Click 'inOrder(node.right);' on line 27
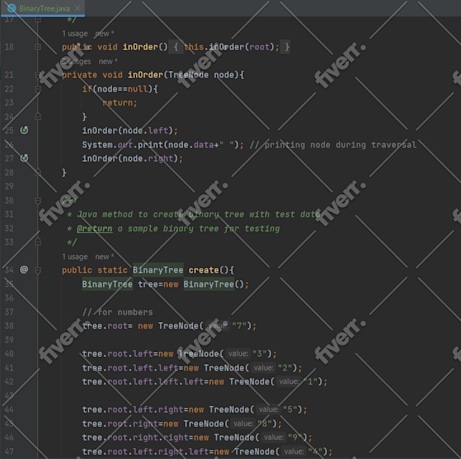 coord(133,159)
